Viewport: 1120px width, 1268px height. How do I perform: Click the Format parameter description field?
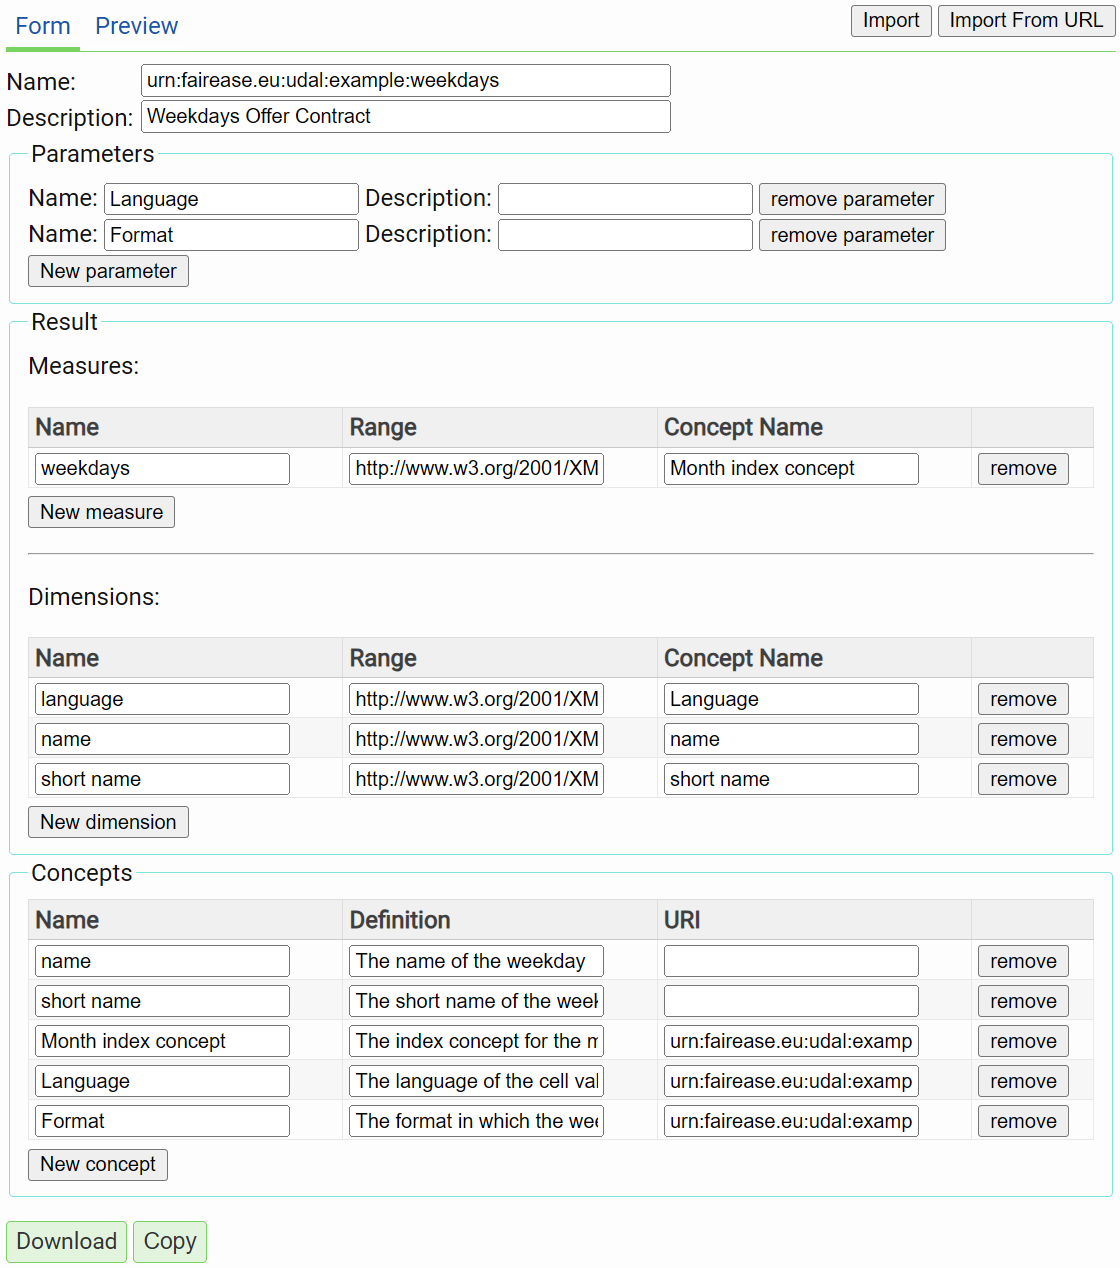pyautogui.click(x=624, y=235)
